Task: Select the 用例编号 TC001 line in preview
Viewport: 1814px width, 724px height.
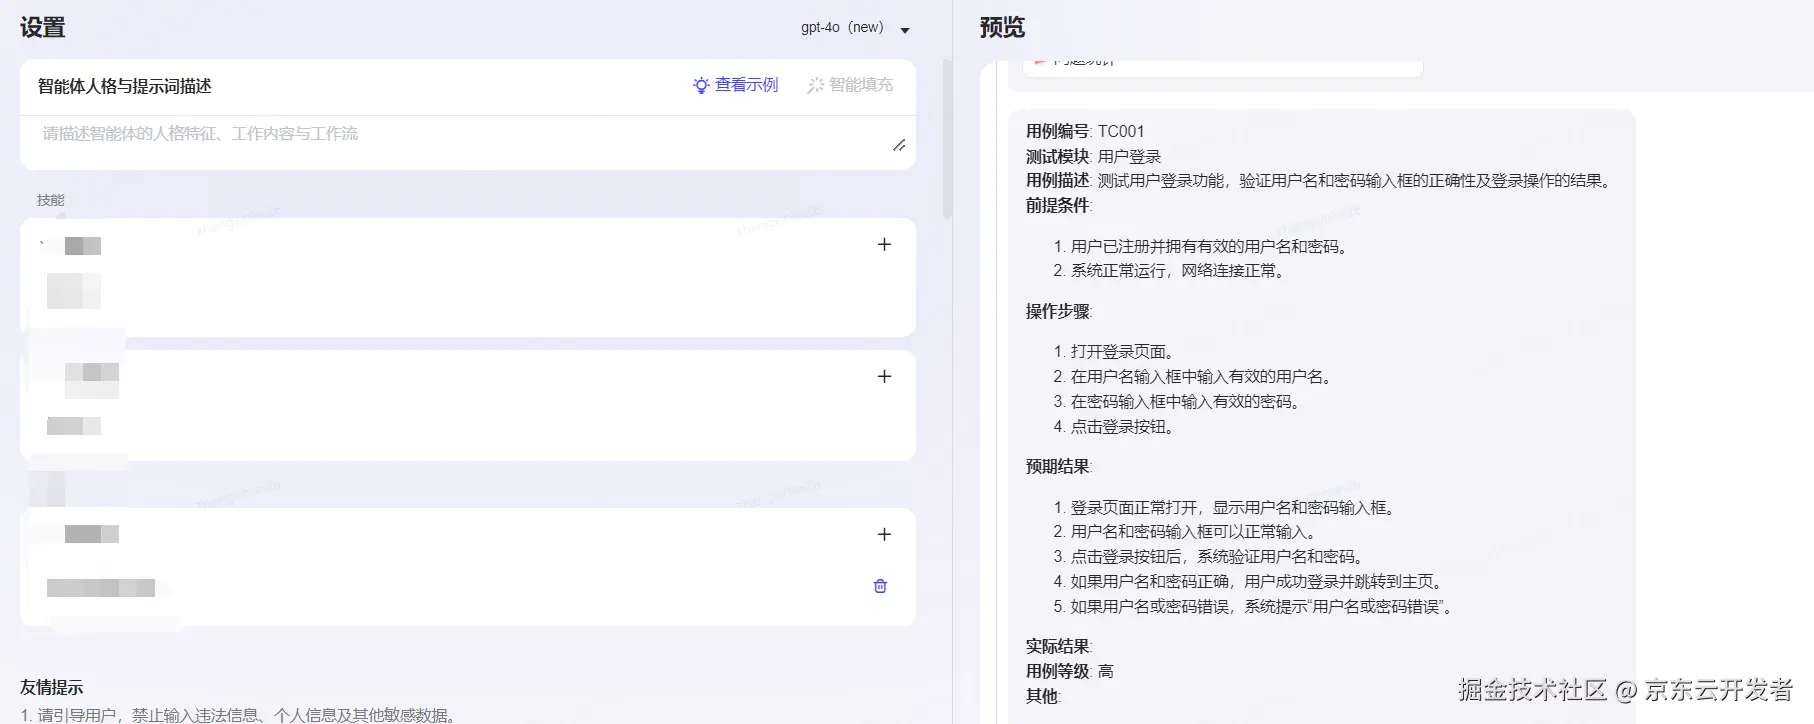Action: click(1085, 131)
